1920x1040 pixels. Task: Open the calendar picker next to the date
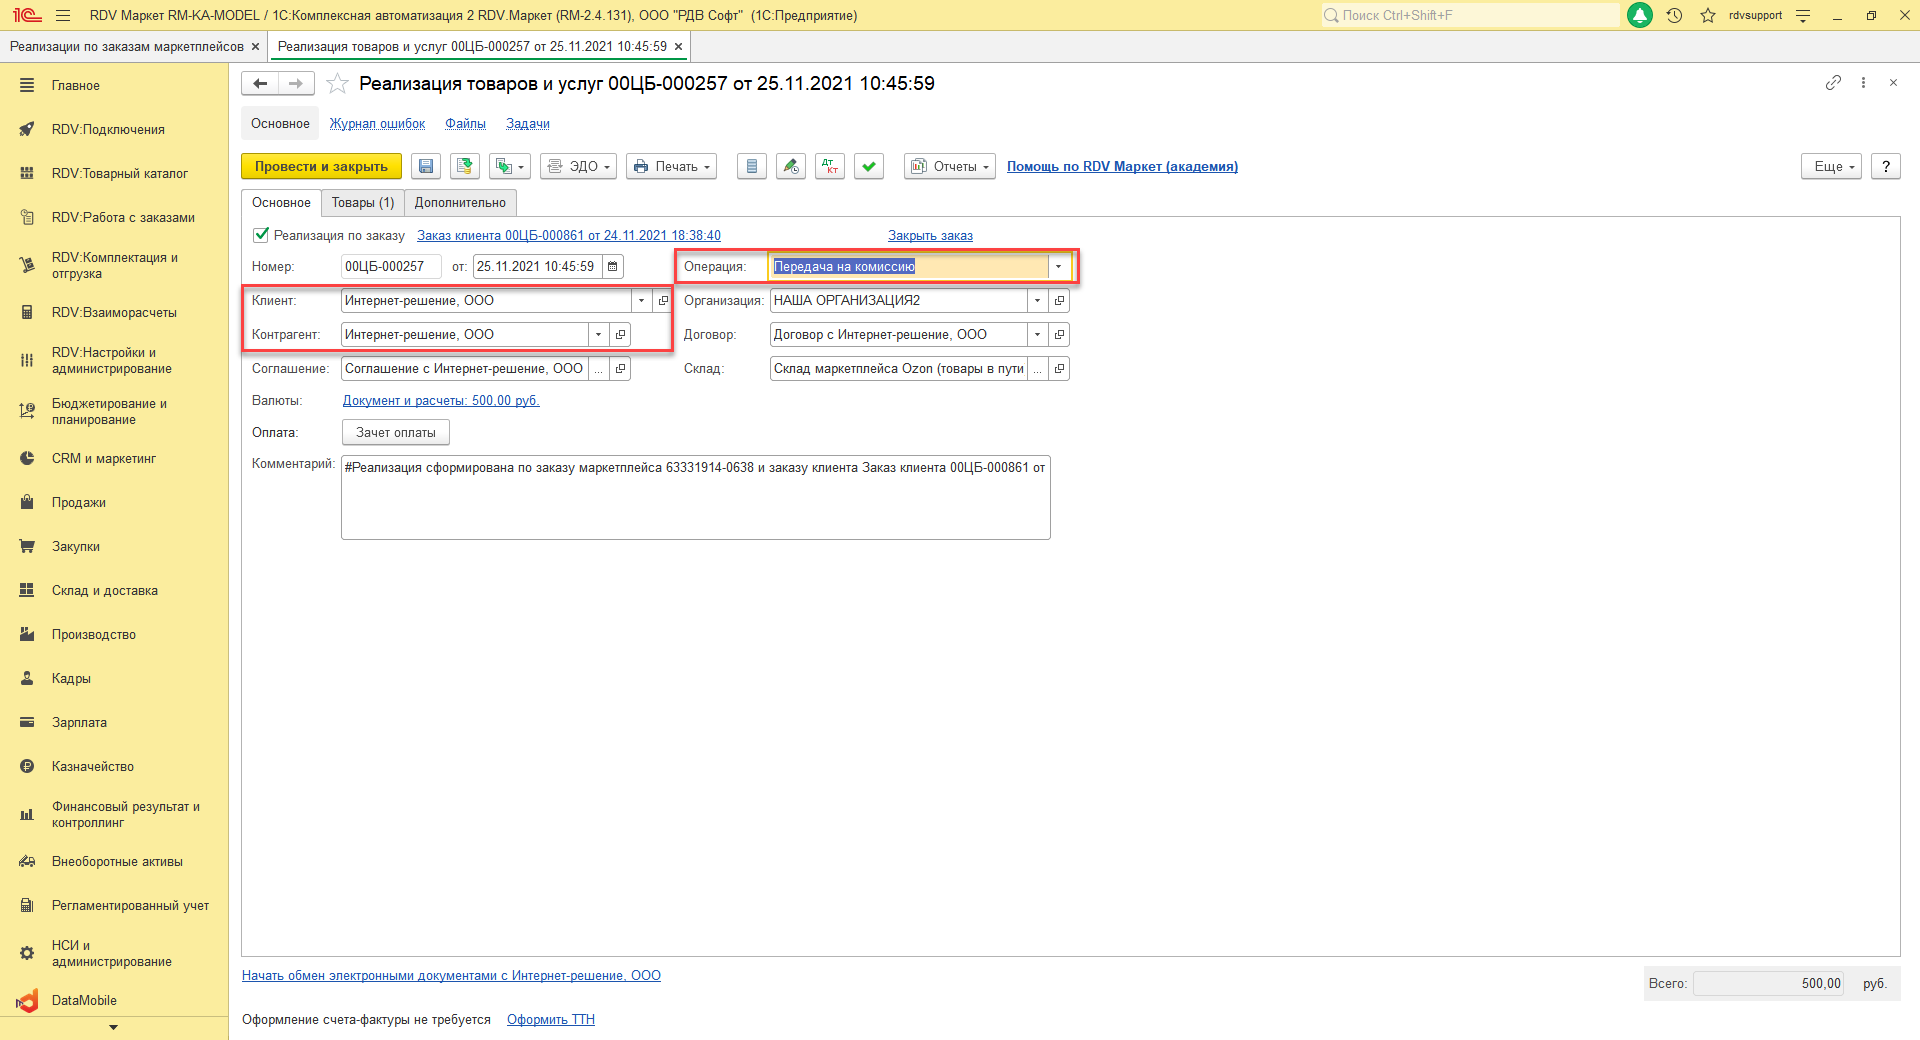click(613, 267)
